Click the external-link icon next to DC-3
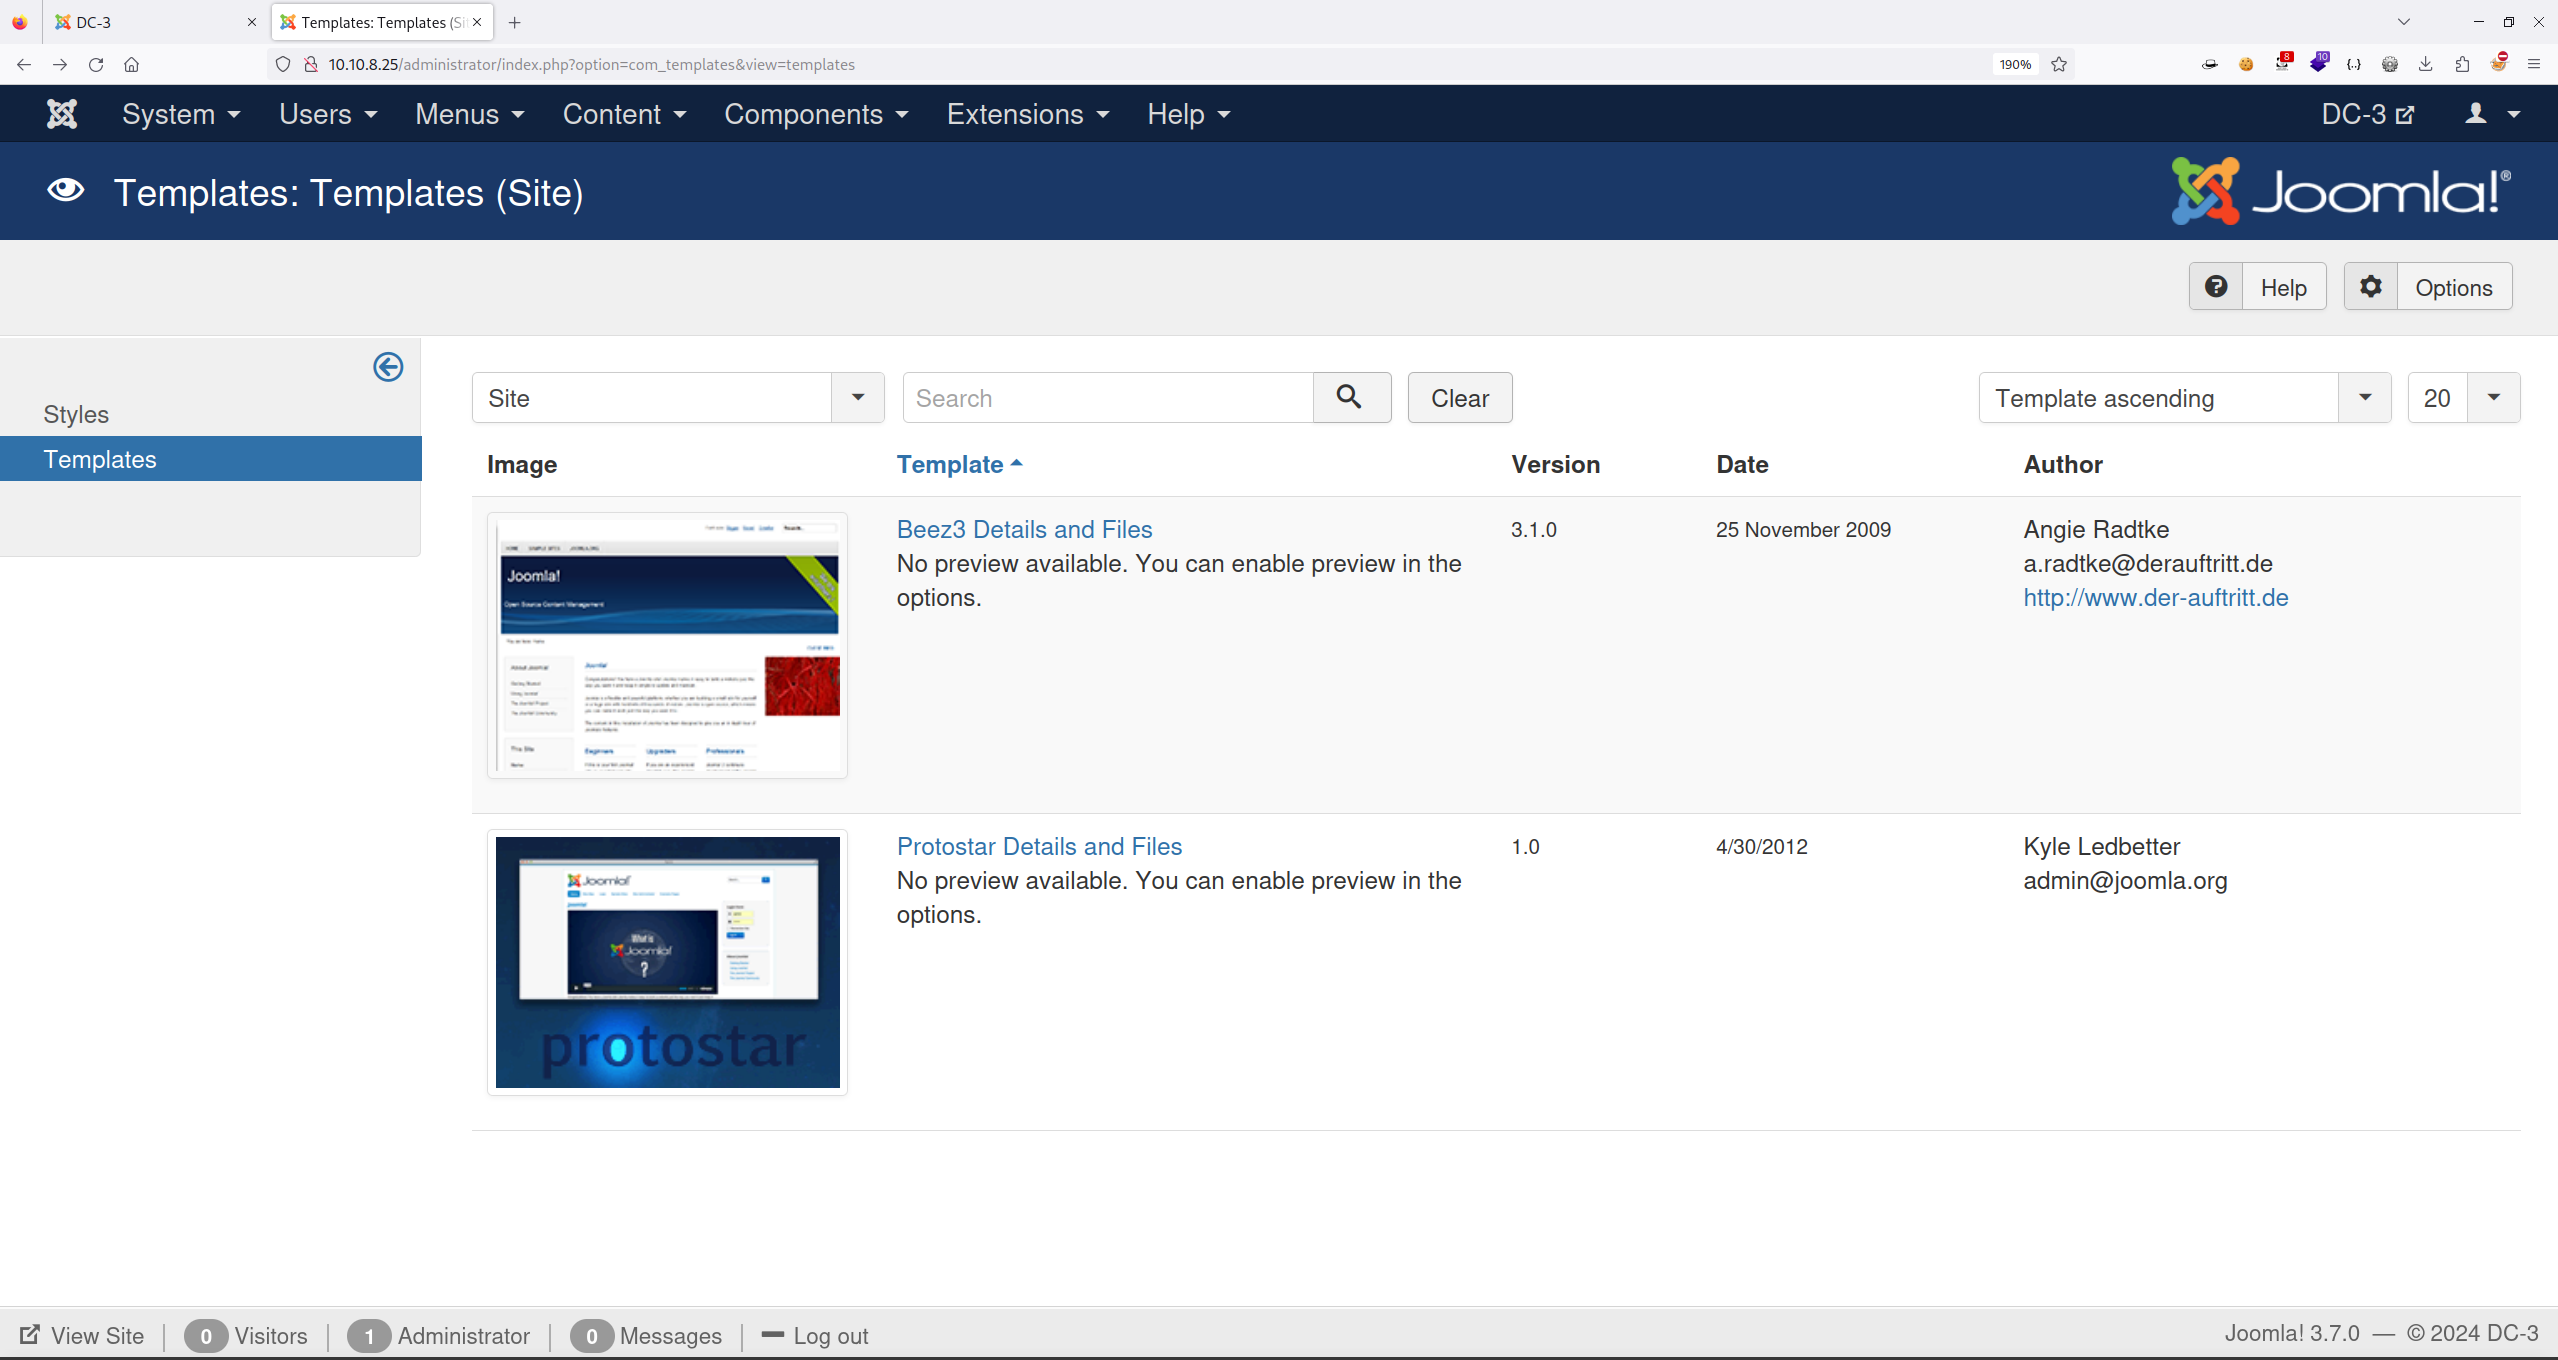The width and height of the screenshot is (2558, 1360). [x=2406, y=115]
